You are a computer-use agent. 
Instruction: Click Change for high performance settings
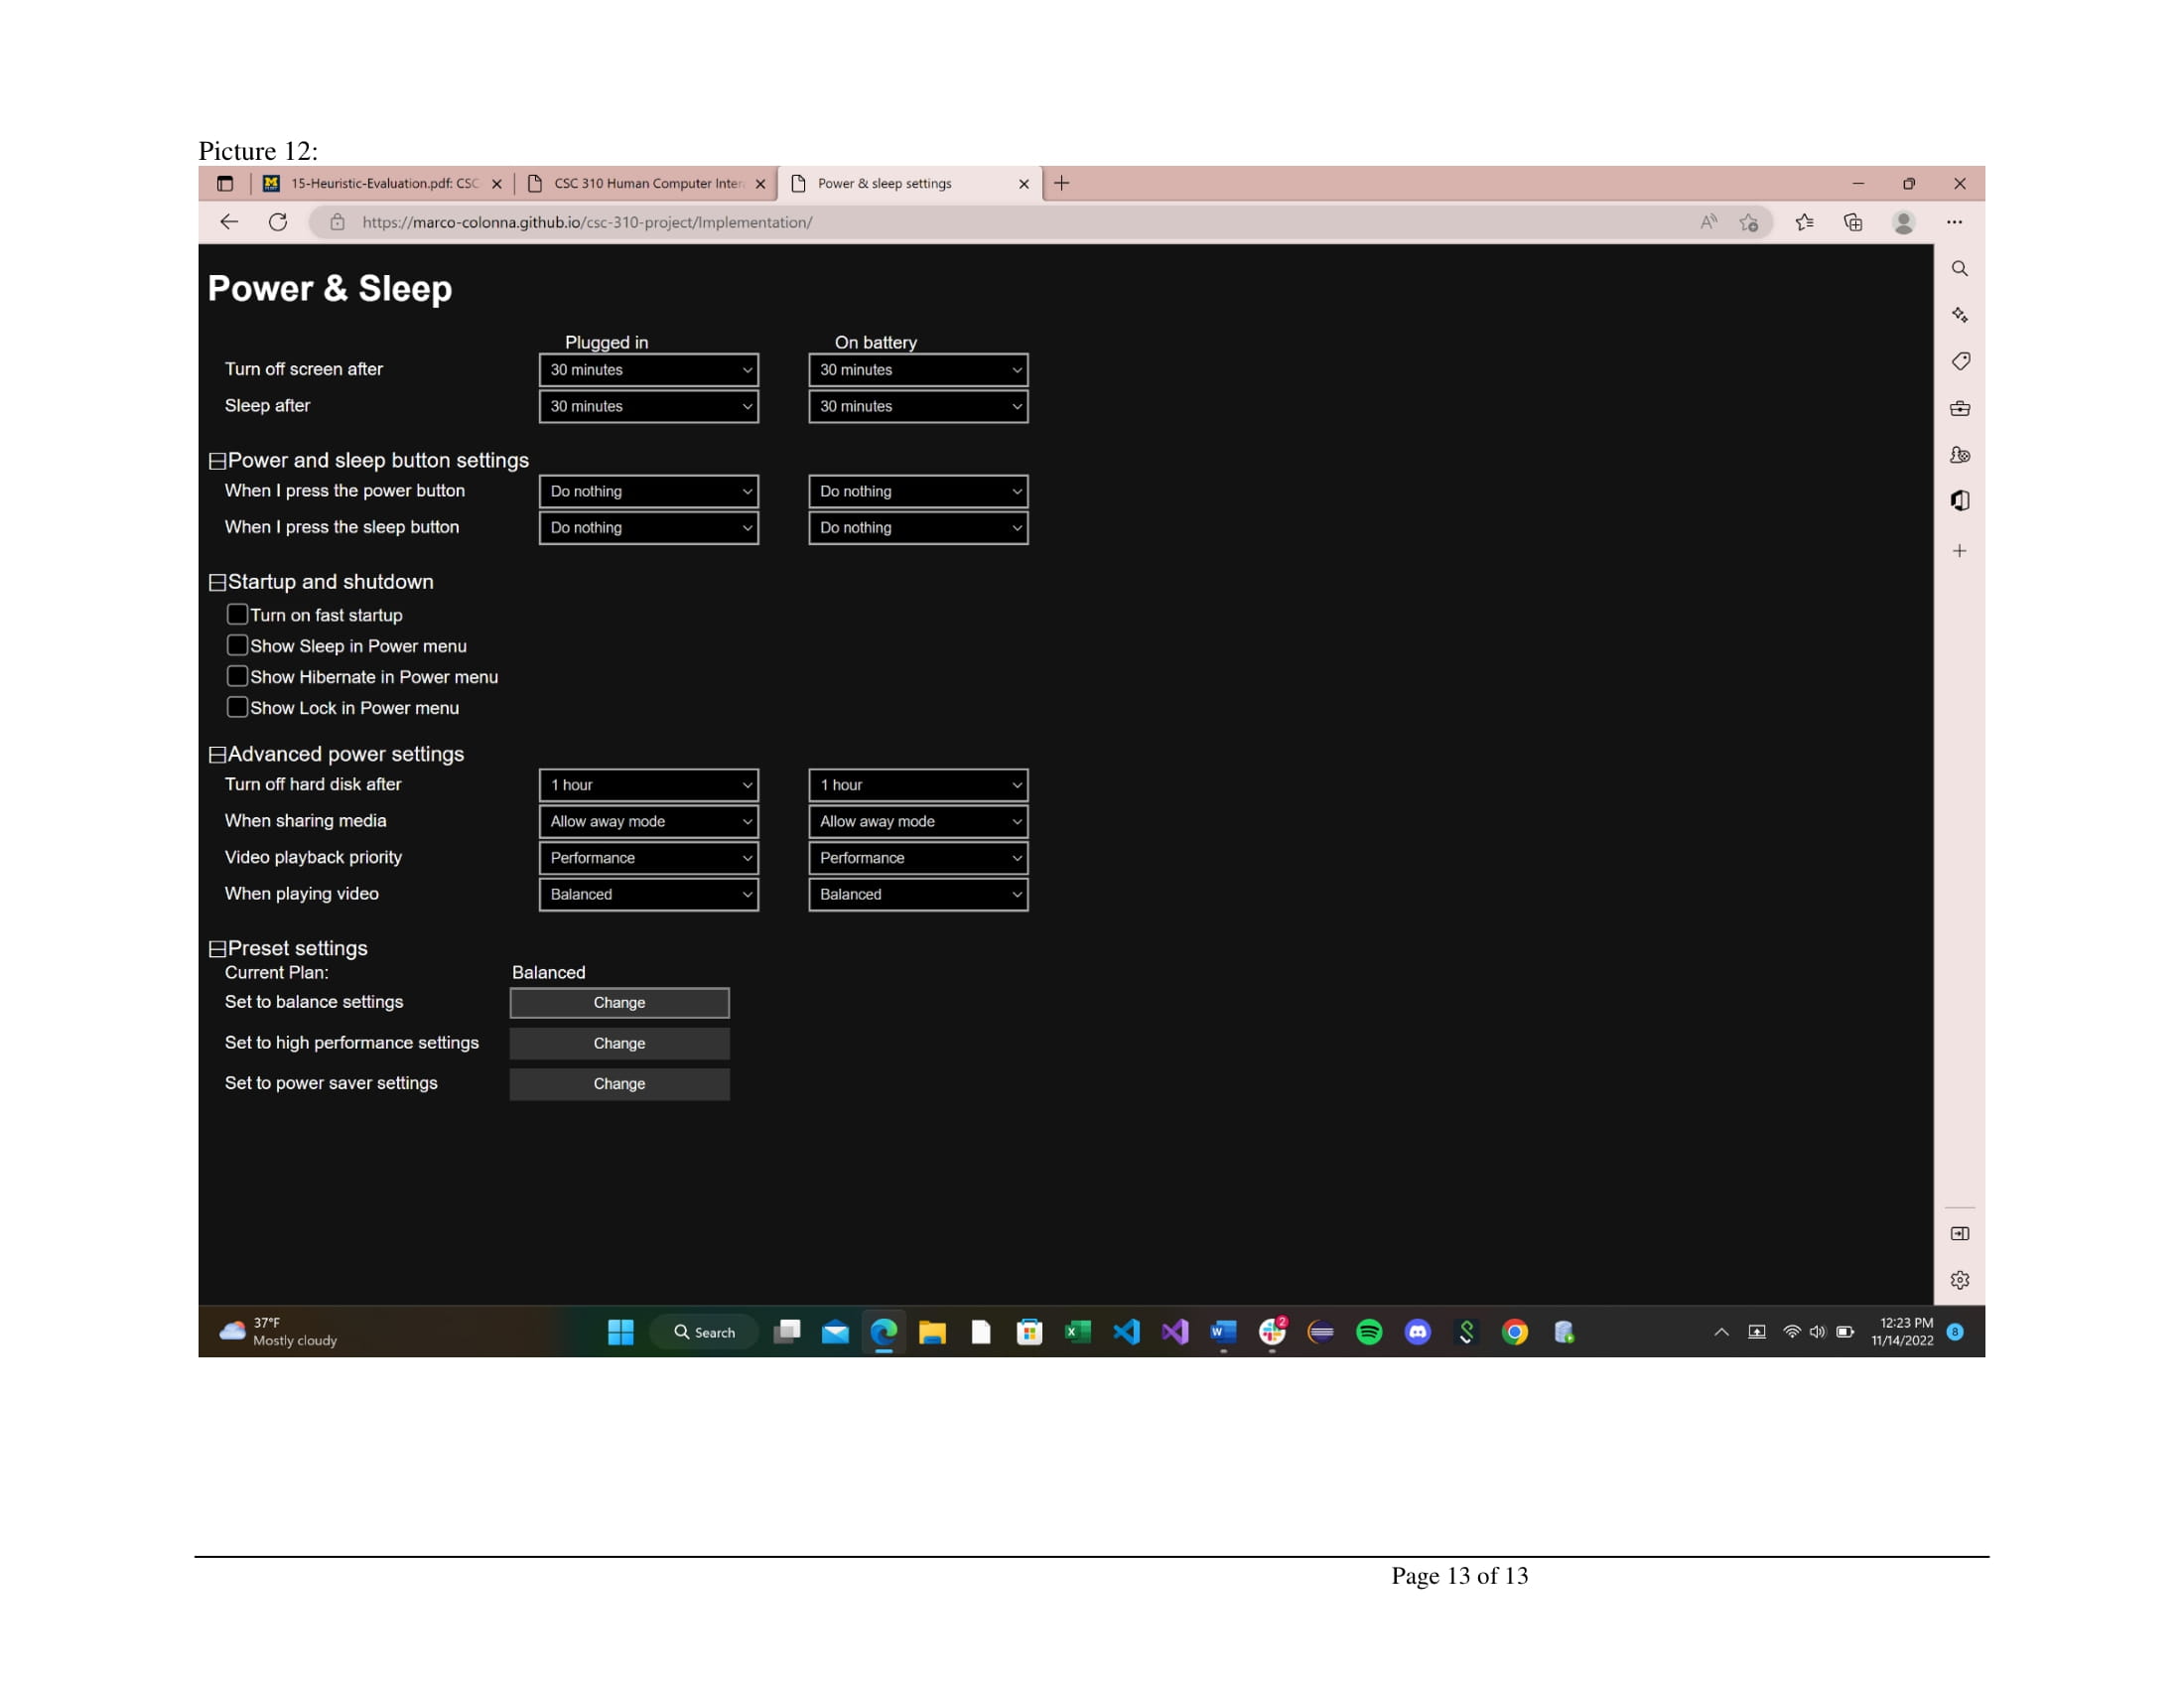coord(619,1043)
